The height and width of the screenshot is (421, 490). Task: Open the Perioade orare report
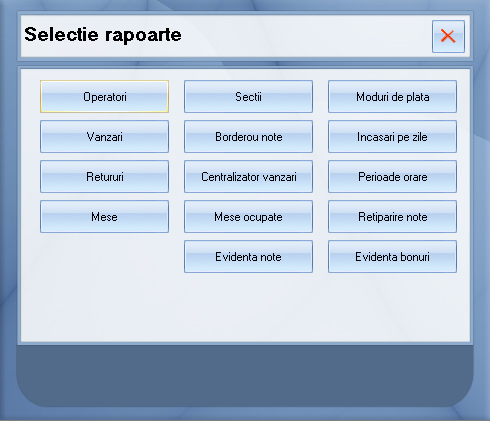[x=392, y=177]
